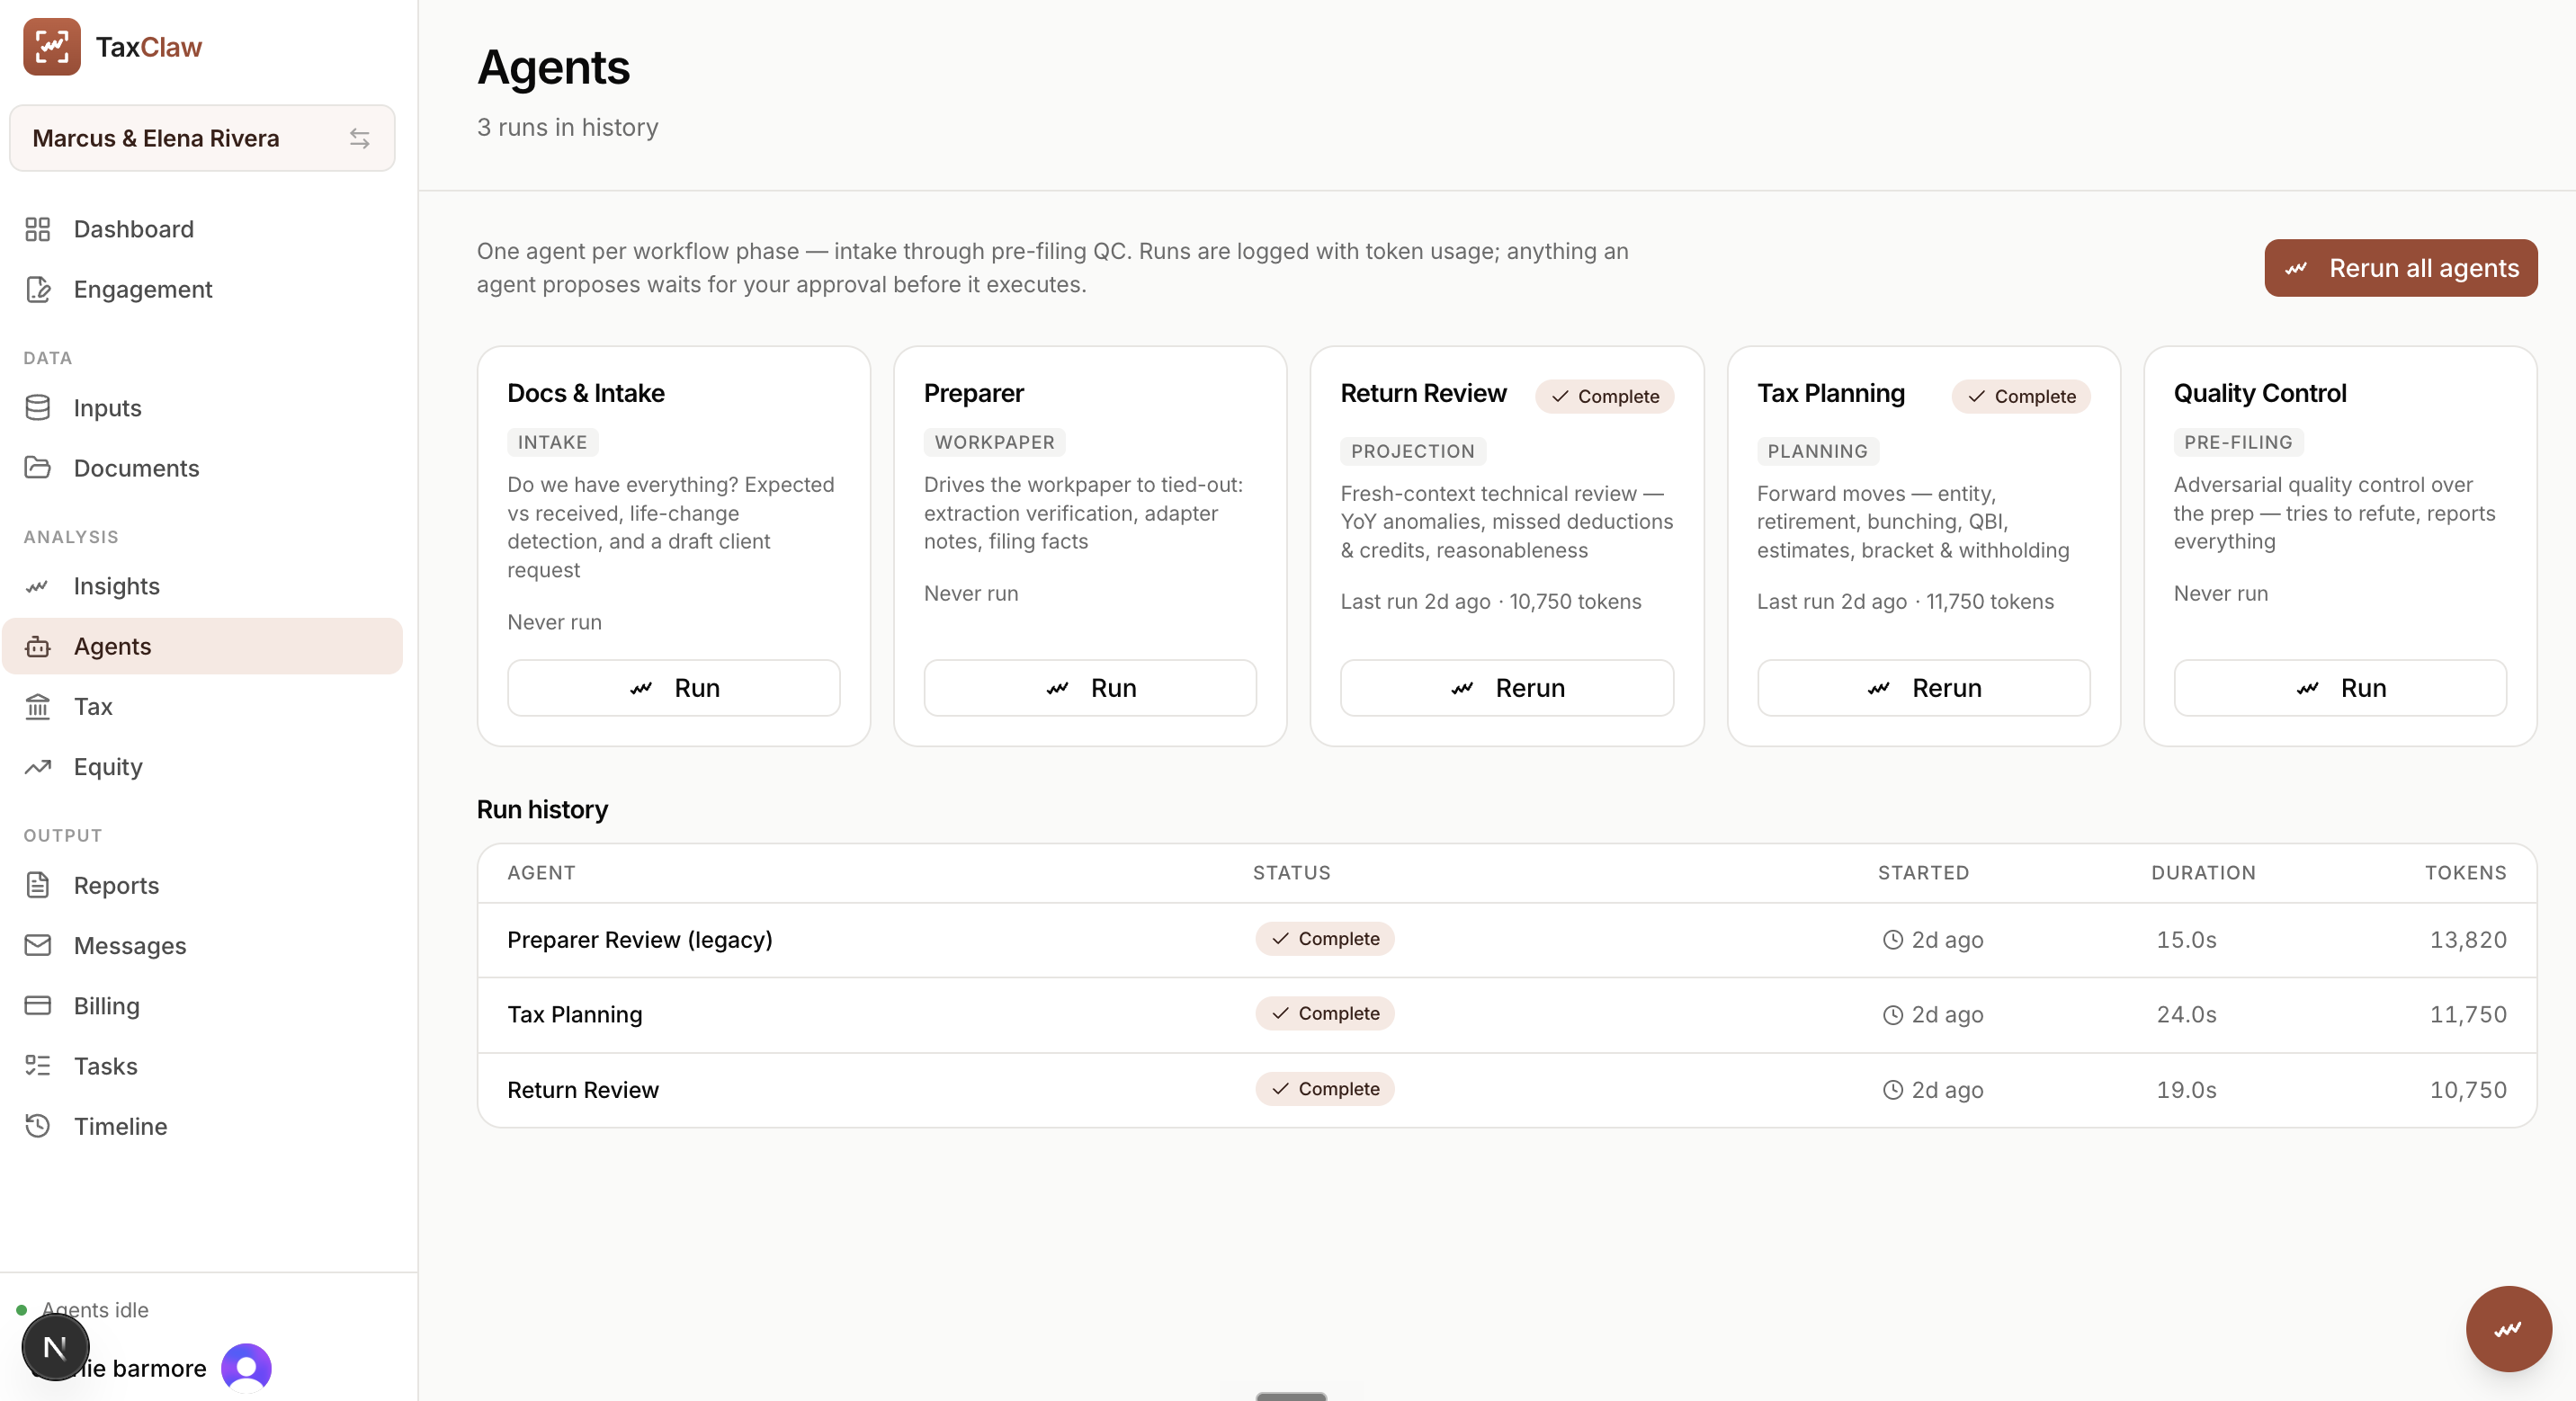Click the TOKENS column header
Image resolution: width=2576 pixels, height=1401 pixels.
coord(2465,873)
